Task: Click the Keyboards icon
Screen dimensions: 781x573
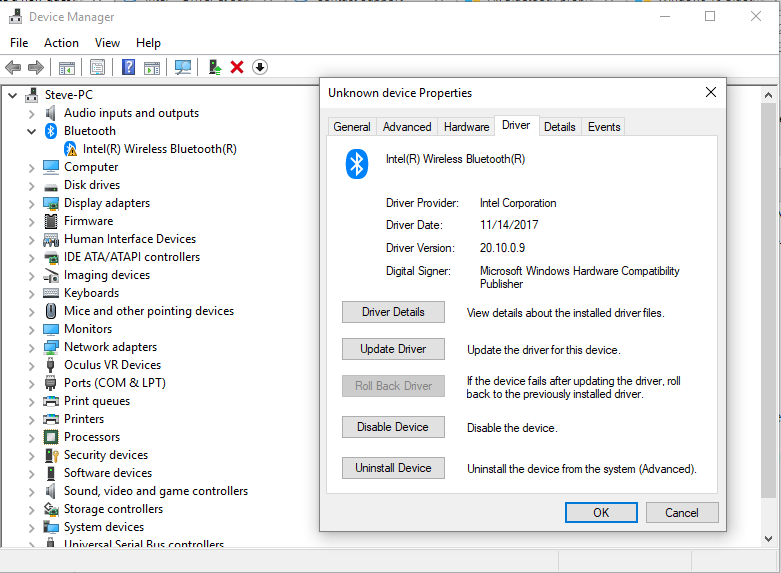Action: (x=51, y=293)
